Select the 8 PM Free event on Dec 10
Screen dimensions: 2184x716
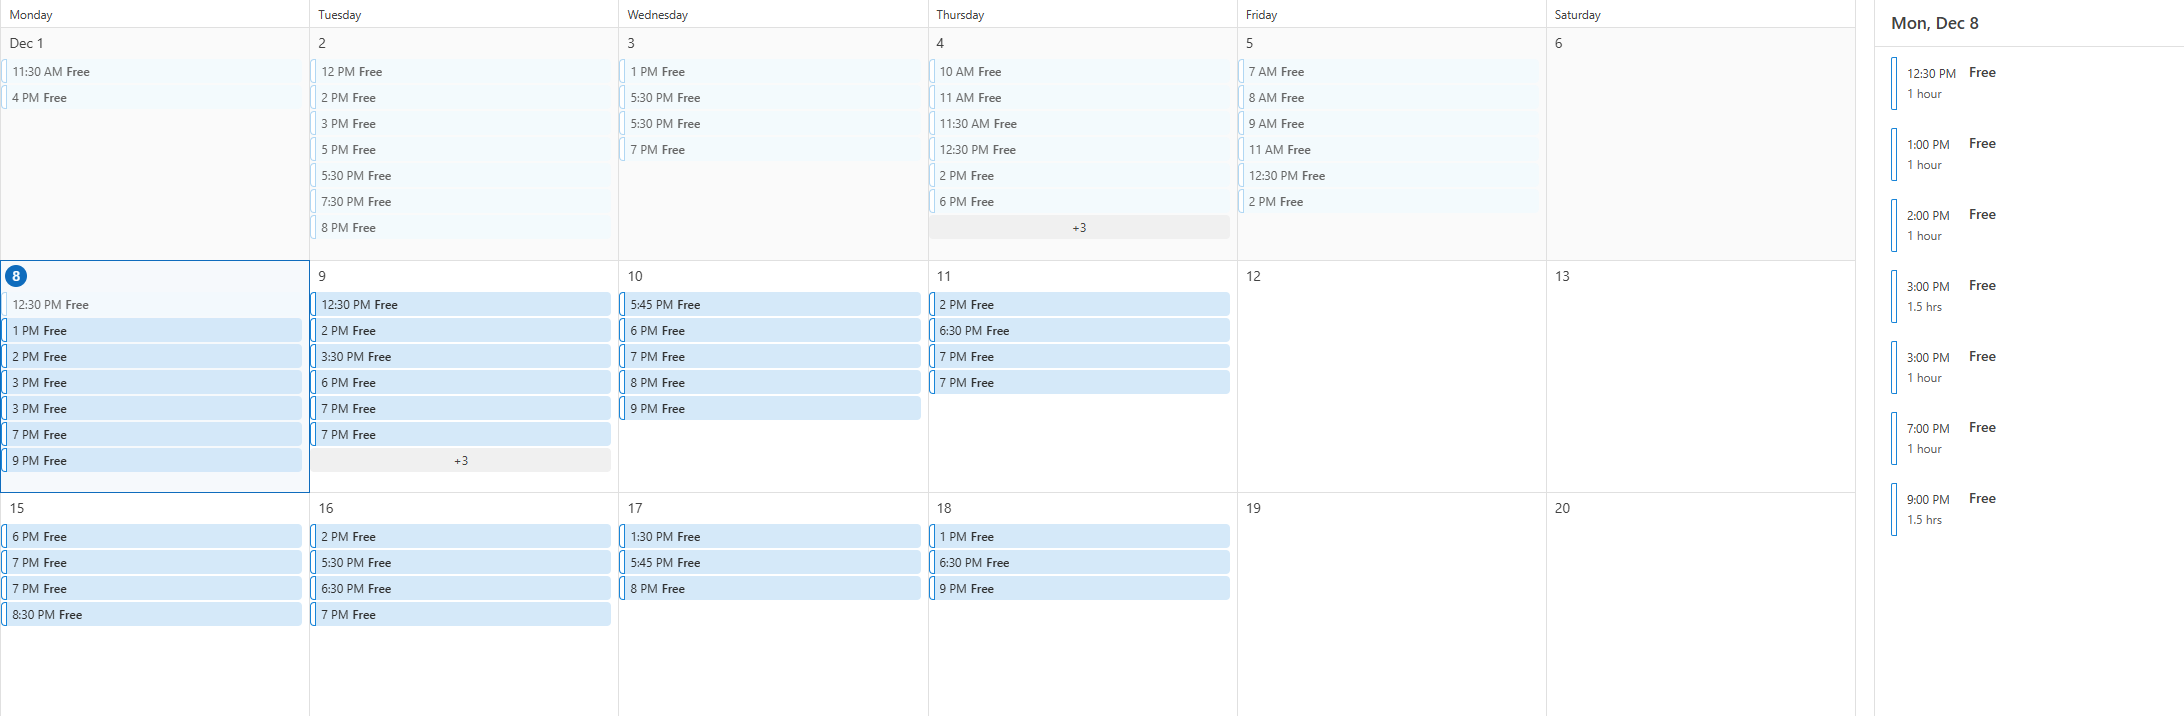click(770, 383)
